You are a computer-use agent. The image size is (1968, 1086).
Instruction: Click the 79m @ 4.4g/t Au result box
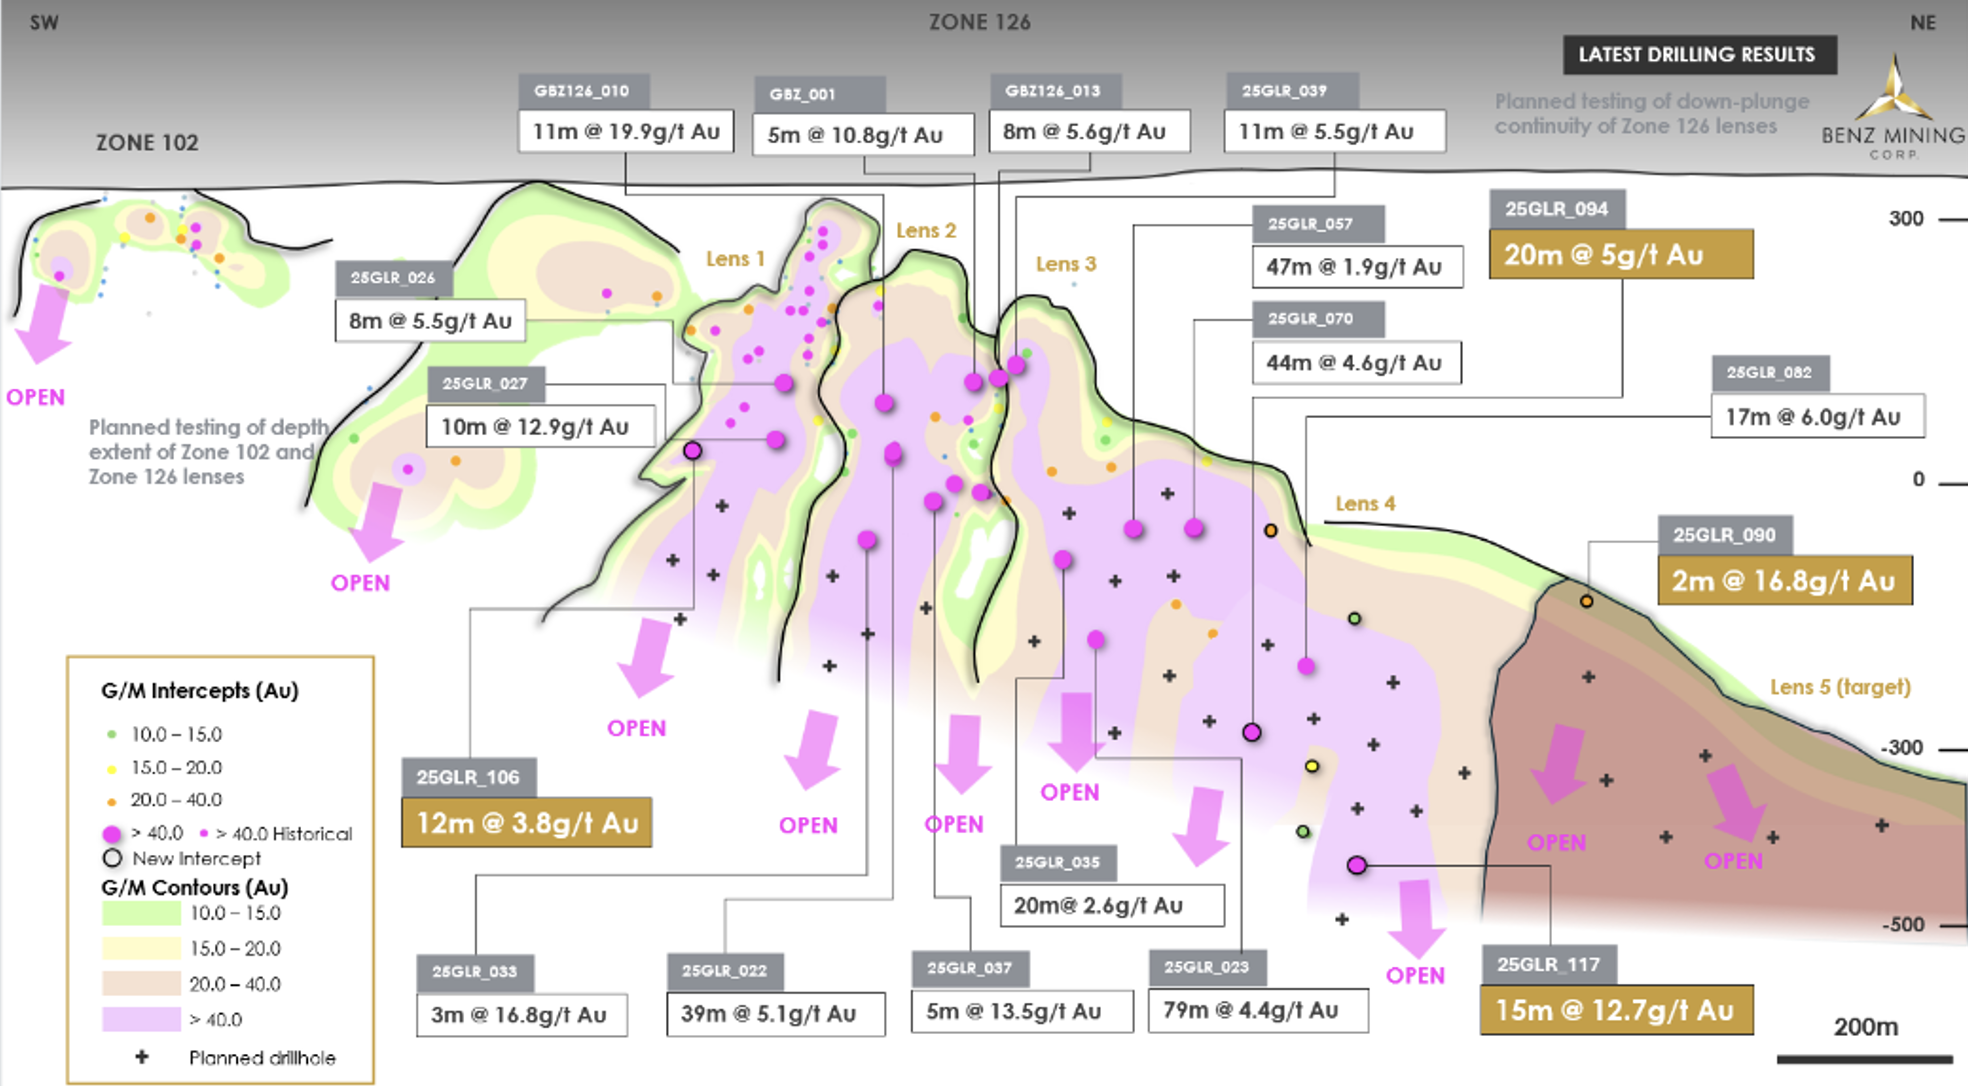(1257, 1011)
